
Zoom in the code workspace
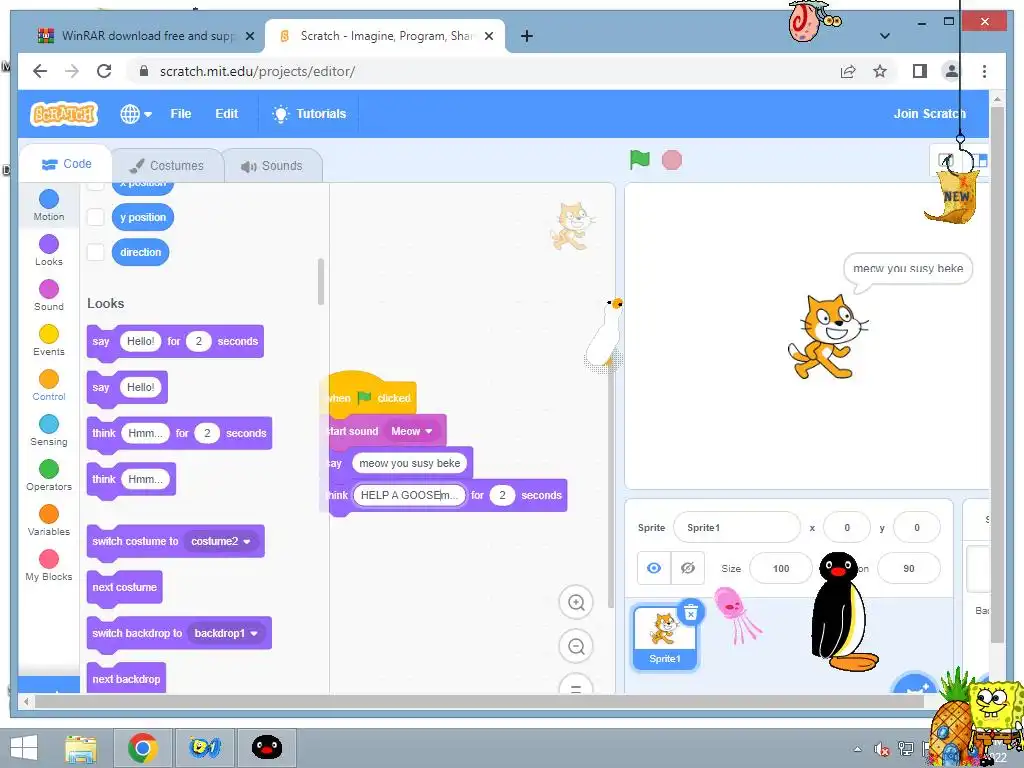coord(576,602)
